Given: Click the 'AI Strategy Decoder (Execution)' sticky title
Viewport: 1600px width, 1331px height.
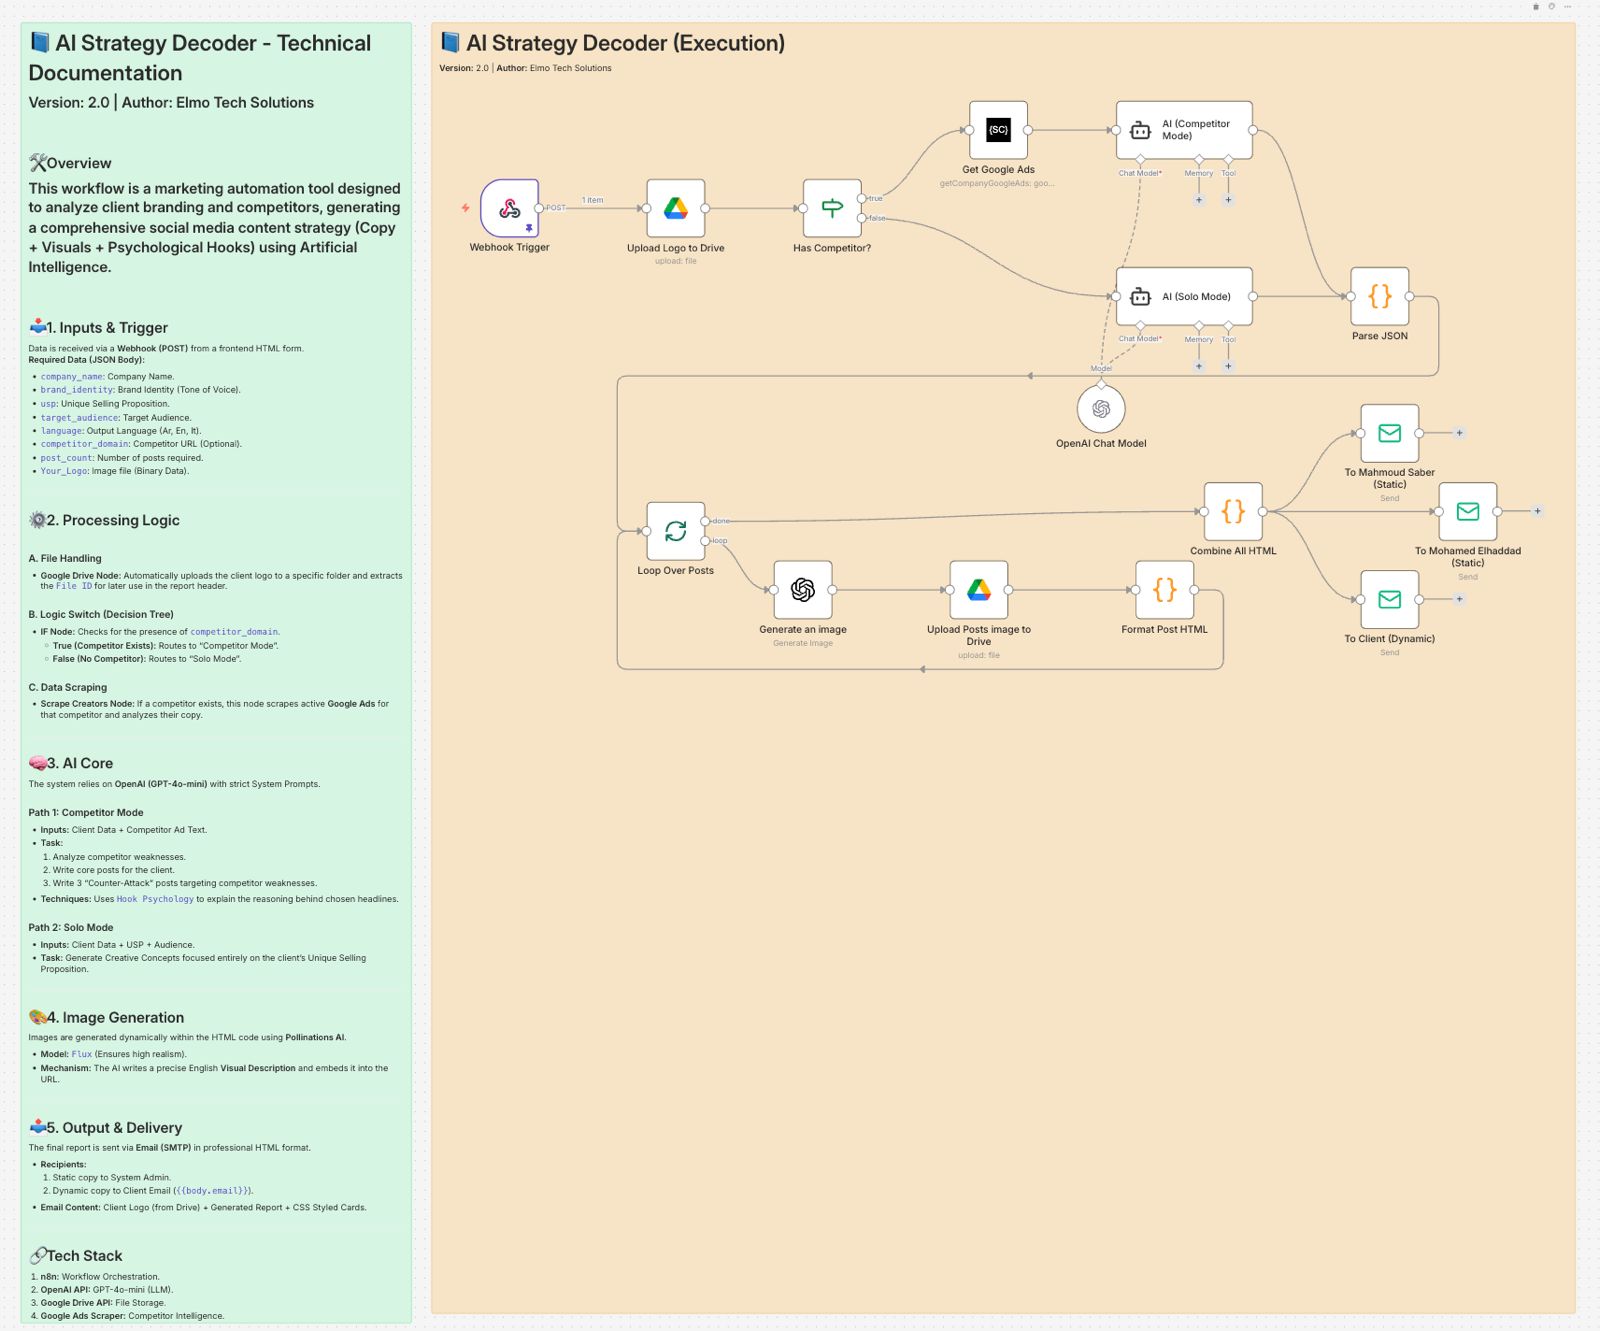Looking at the screenshot, I should tap(625, 43).
